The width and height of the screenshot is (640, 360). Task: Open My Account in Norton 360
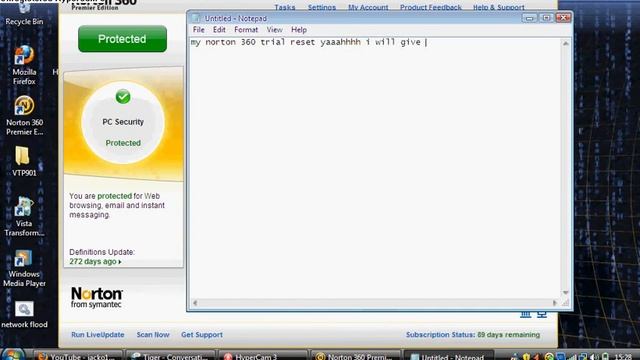[x=368, y=7]
